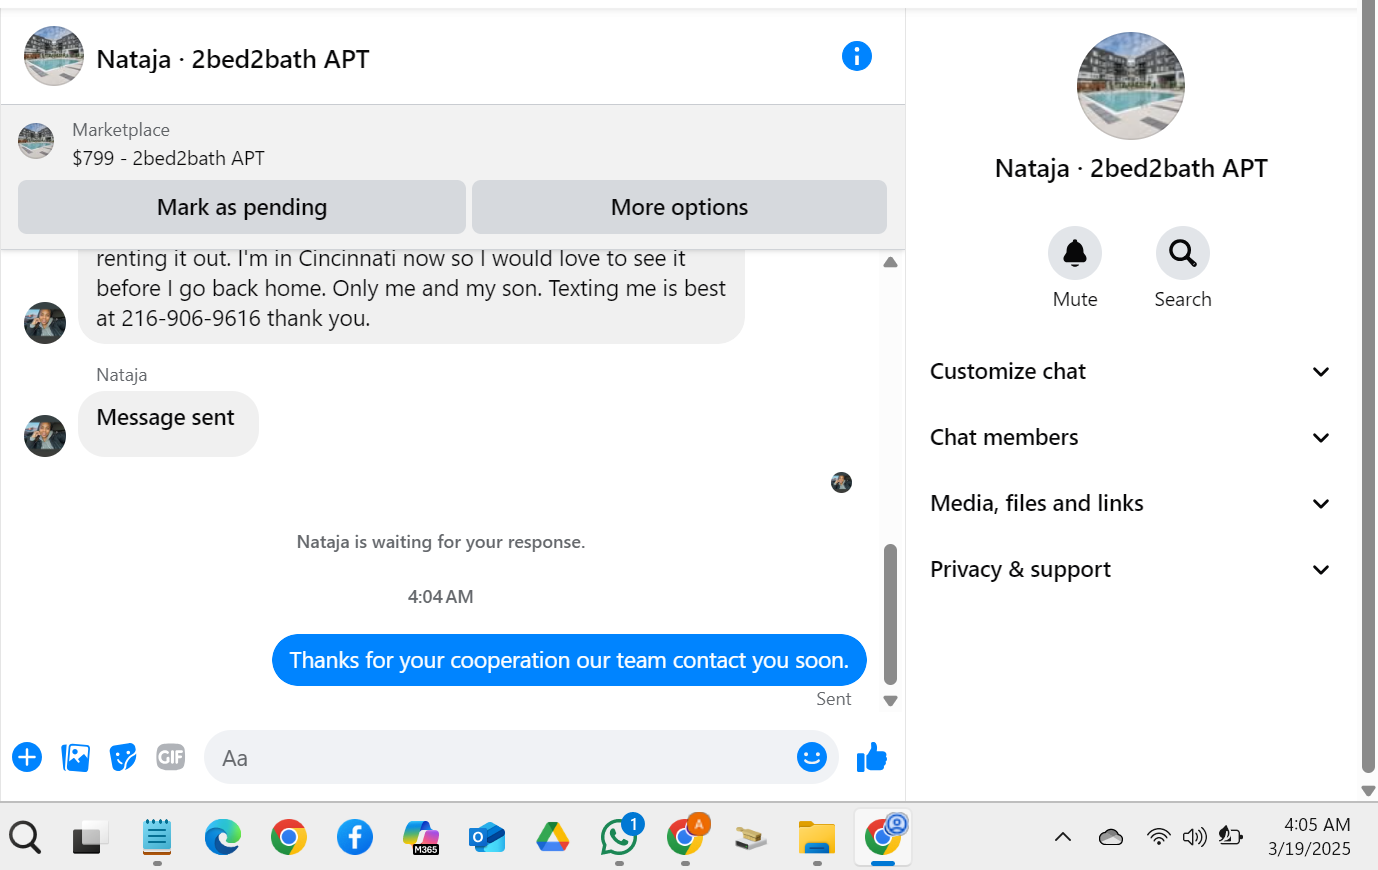Image resolution: width=1378 pixels, height=870 pixels.
Task: Open the GIF picker
Action: 171,757
